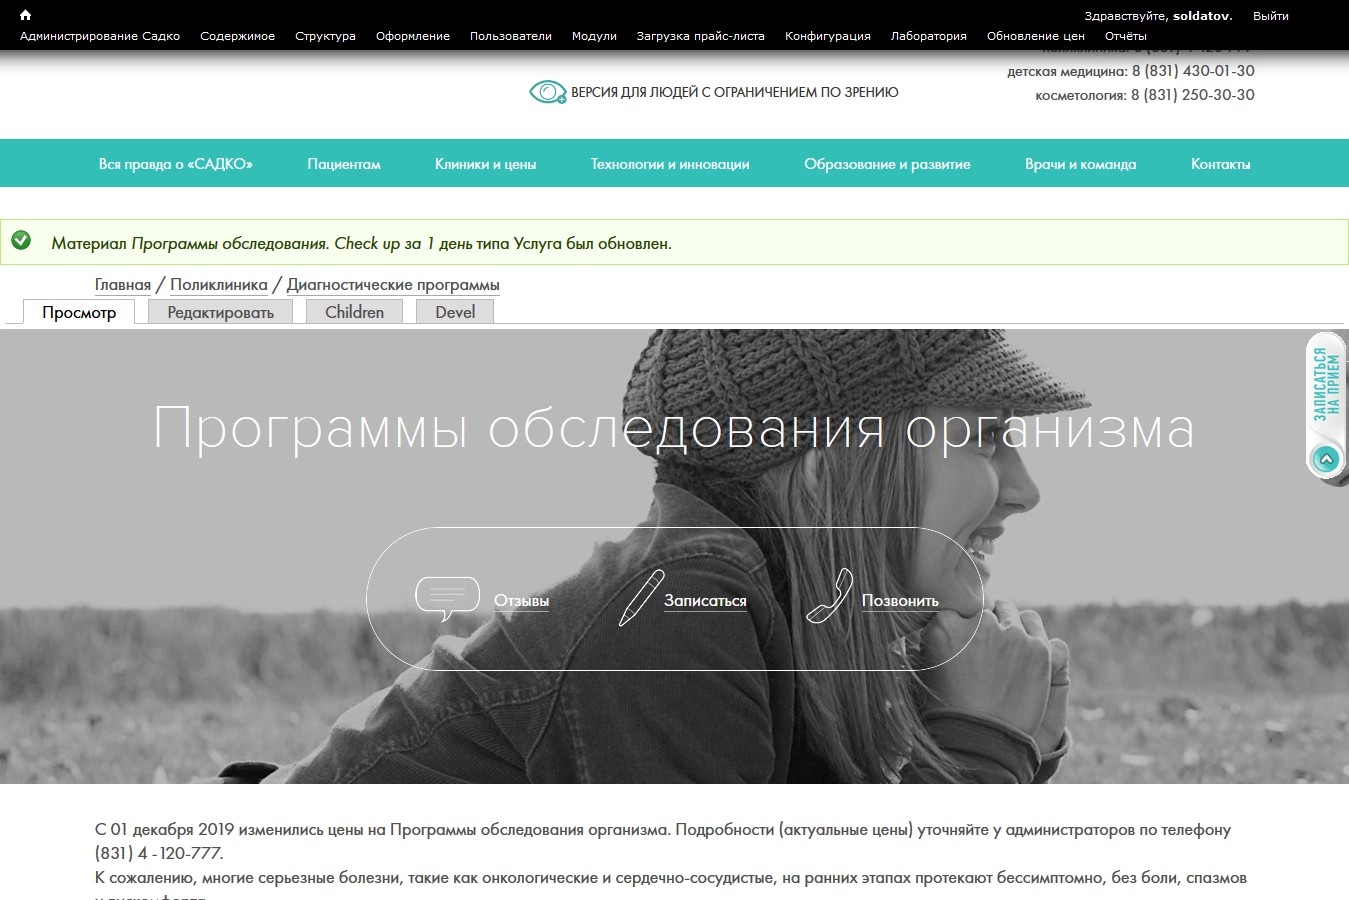Open Образование и развитие navigation item
Image resolution: width=1349 pixels, height=900 pixels.
click(x=887, y=164)
